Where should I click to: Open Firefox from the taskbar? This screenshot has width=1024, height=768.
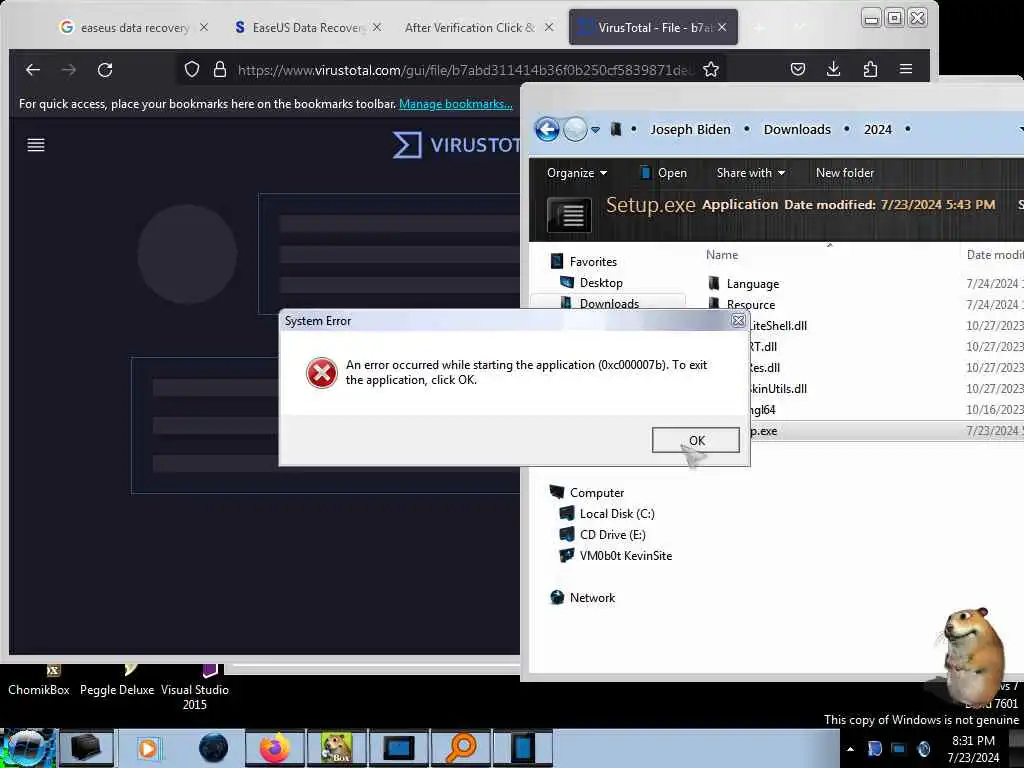[x=274, y=748]
